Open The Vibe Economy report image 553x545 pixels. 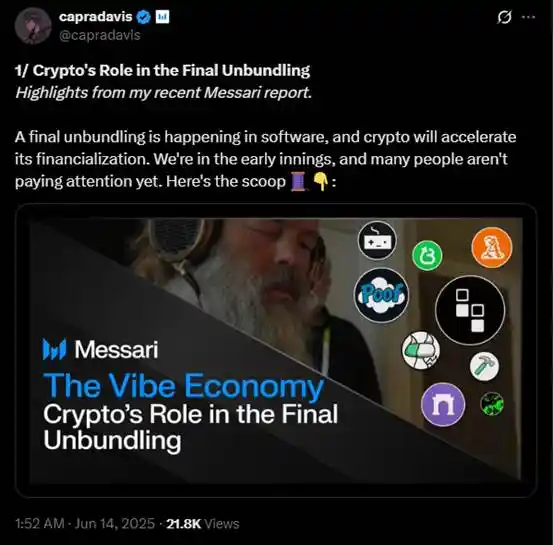[x=276, y=350]
